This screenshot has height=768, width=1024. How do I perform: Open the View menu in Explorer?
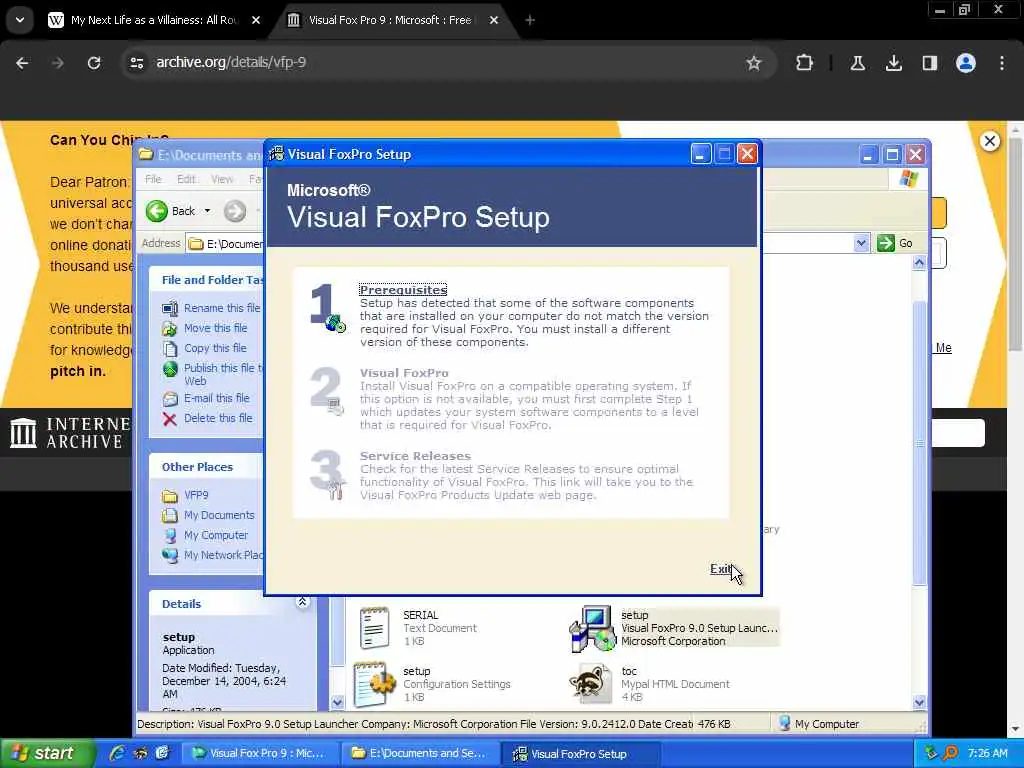point(222,179)
